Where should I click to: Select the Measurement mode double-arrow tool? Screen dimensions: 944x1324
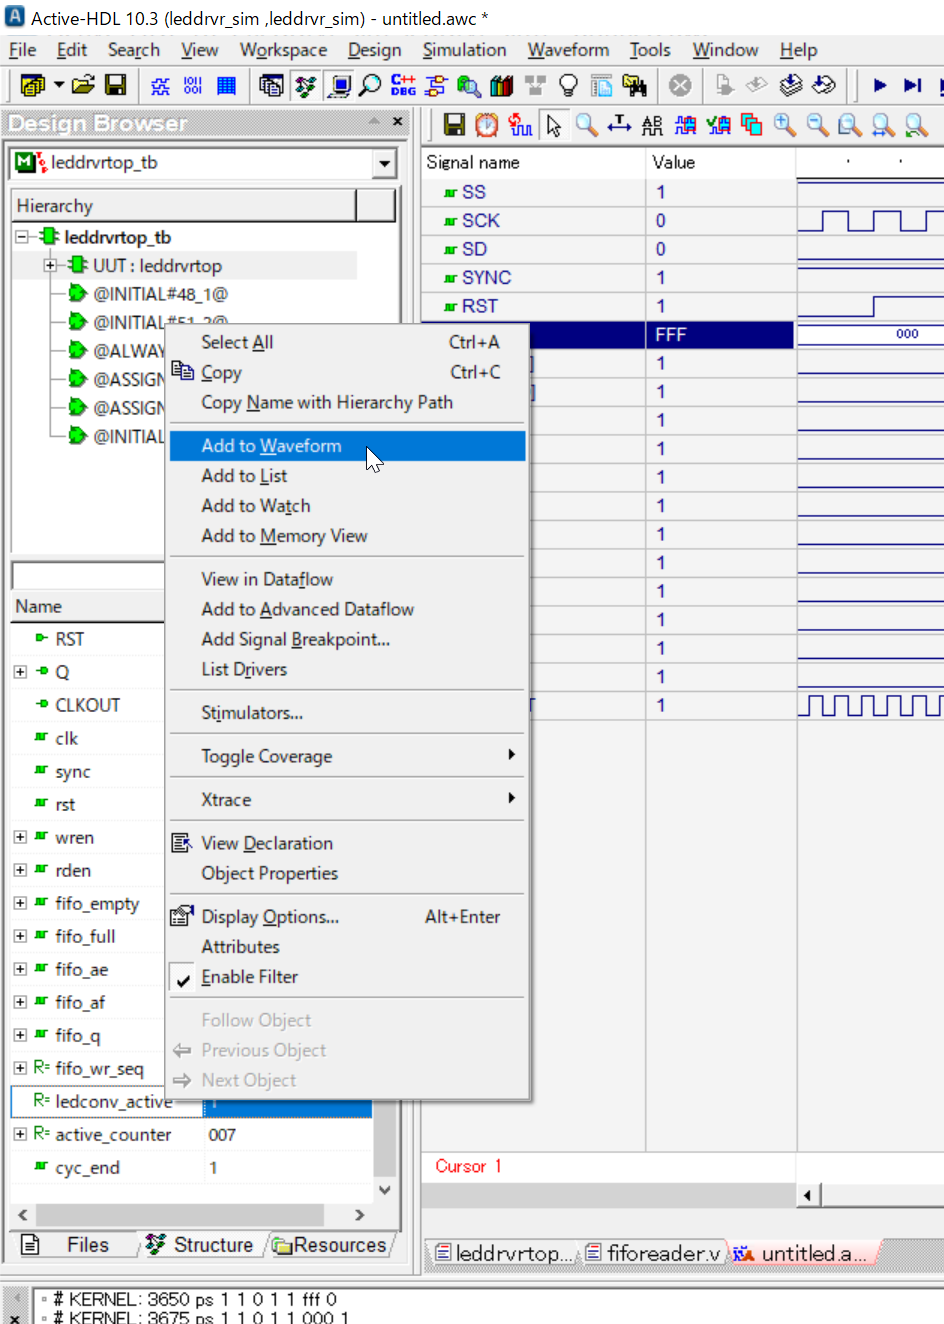[x=619, y=124]
